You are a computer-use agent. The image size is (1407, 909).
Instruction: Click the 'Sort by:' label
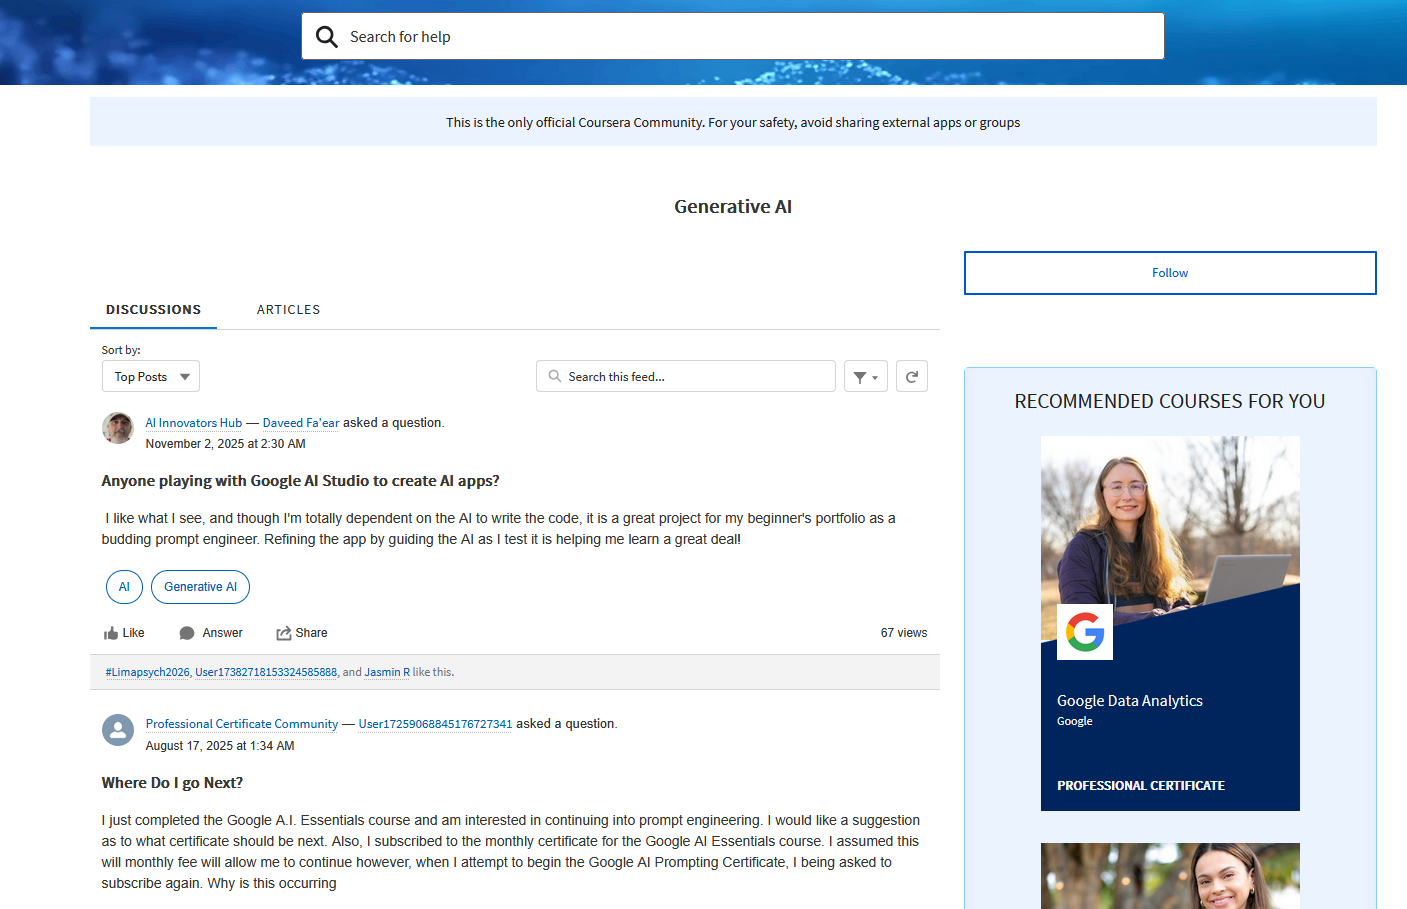coord(121,350)
